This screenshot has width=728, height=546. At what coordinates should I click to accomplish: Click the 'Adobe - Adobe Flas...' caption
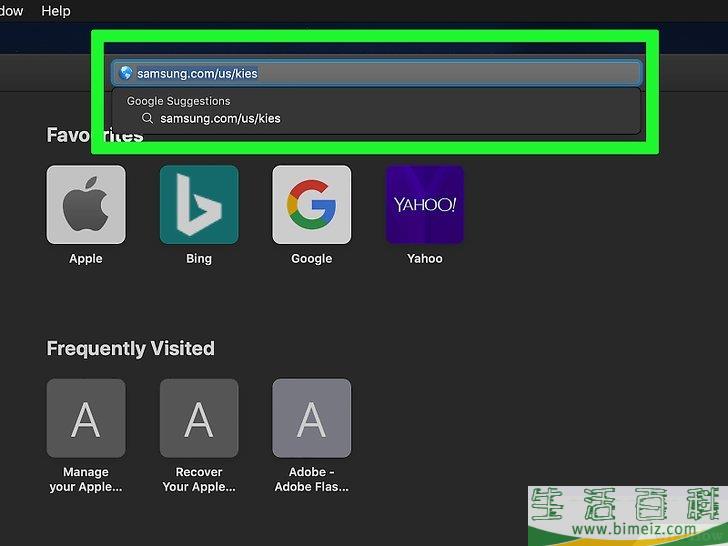coord(312,479)
